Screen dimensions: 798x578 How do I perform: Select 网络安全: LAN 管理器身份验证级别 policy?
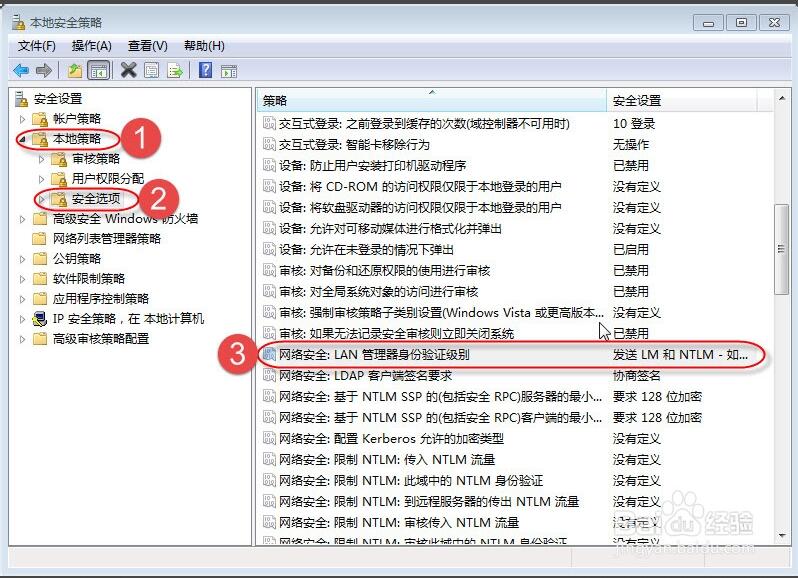[x=374, y=354]
